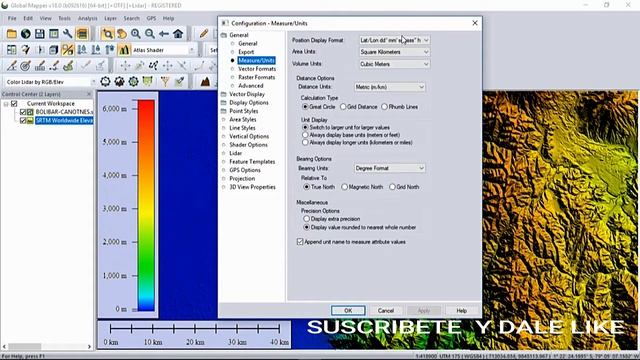Viewport: 640px width, 360px height.
Task: Save workspace using floppy disk icon
Action: (x=40, y=34)
